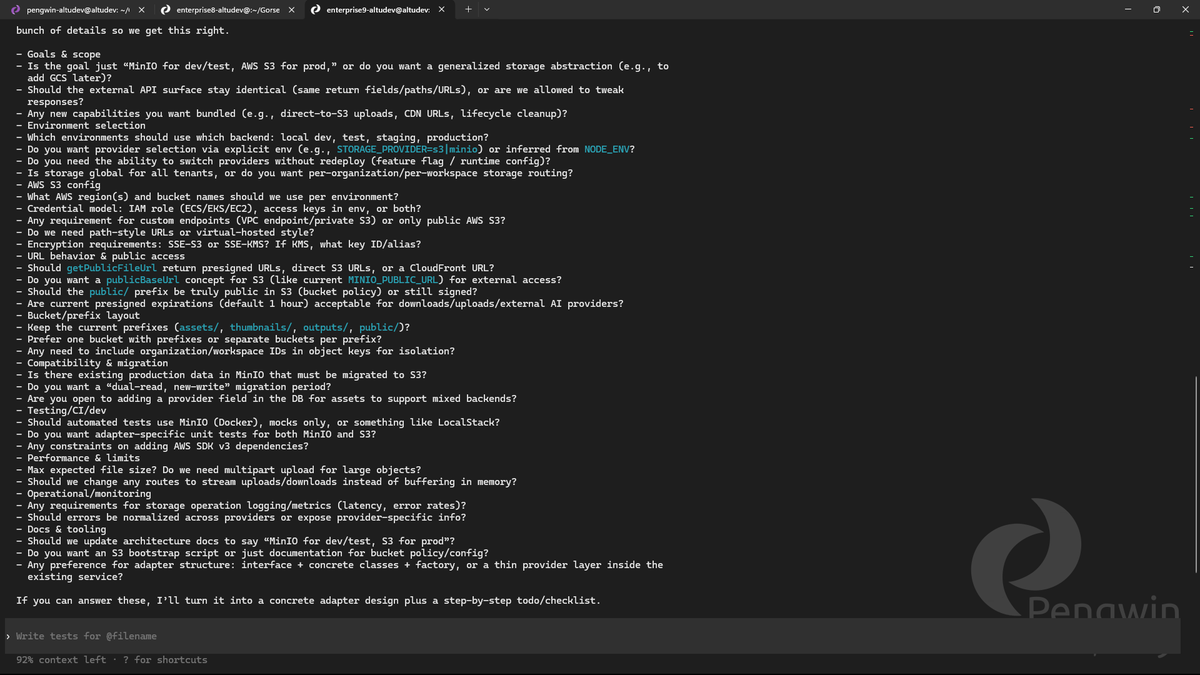The height and width of the screenshot is (675, 1200).
Task: Click the 'assets/' prefix text
Action: coord(198,327)
